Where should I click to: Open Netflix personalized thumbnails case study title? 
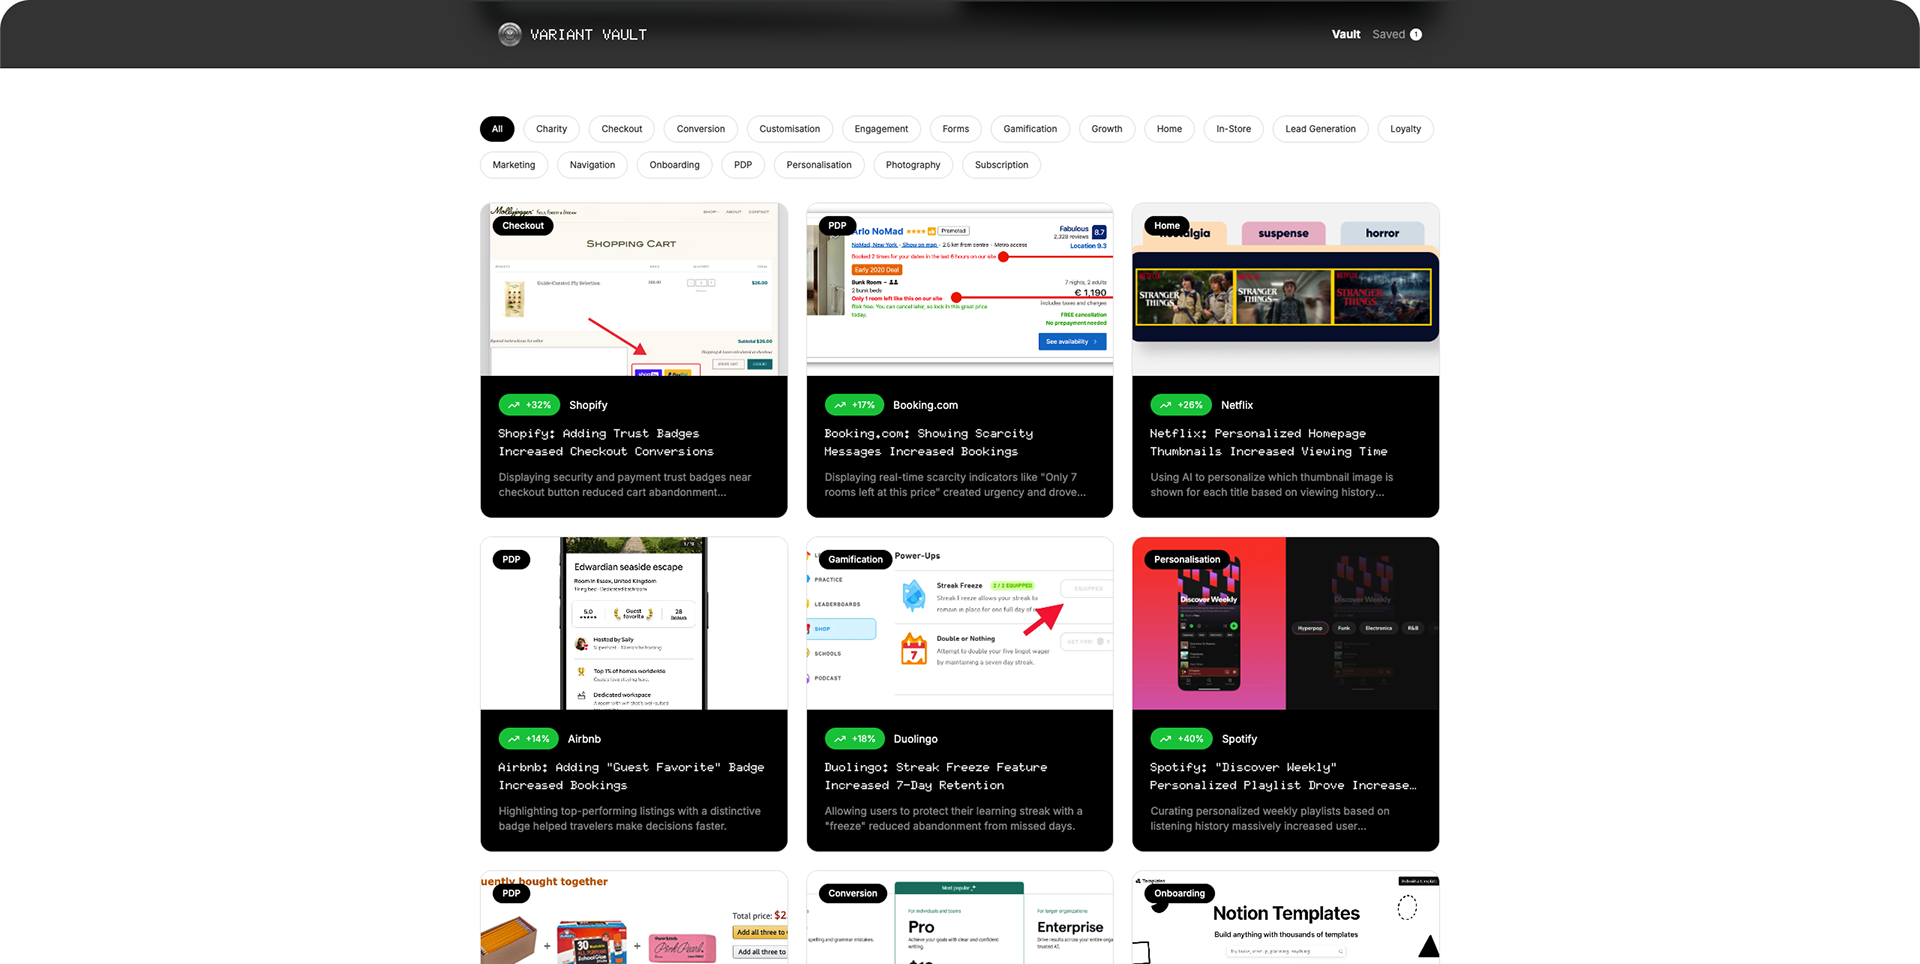click(x=1269, y=443)
